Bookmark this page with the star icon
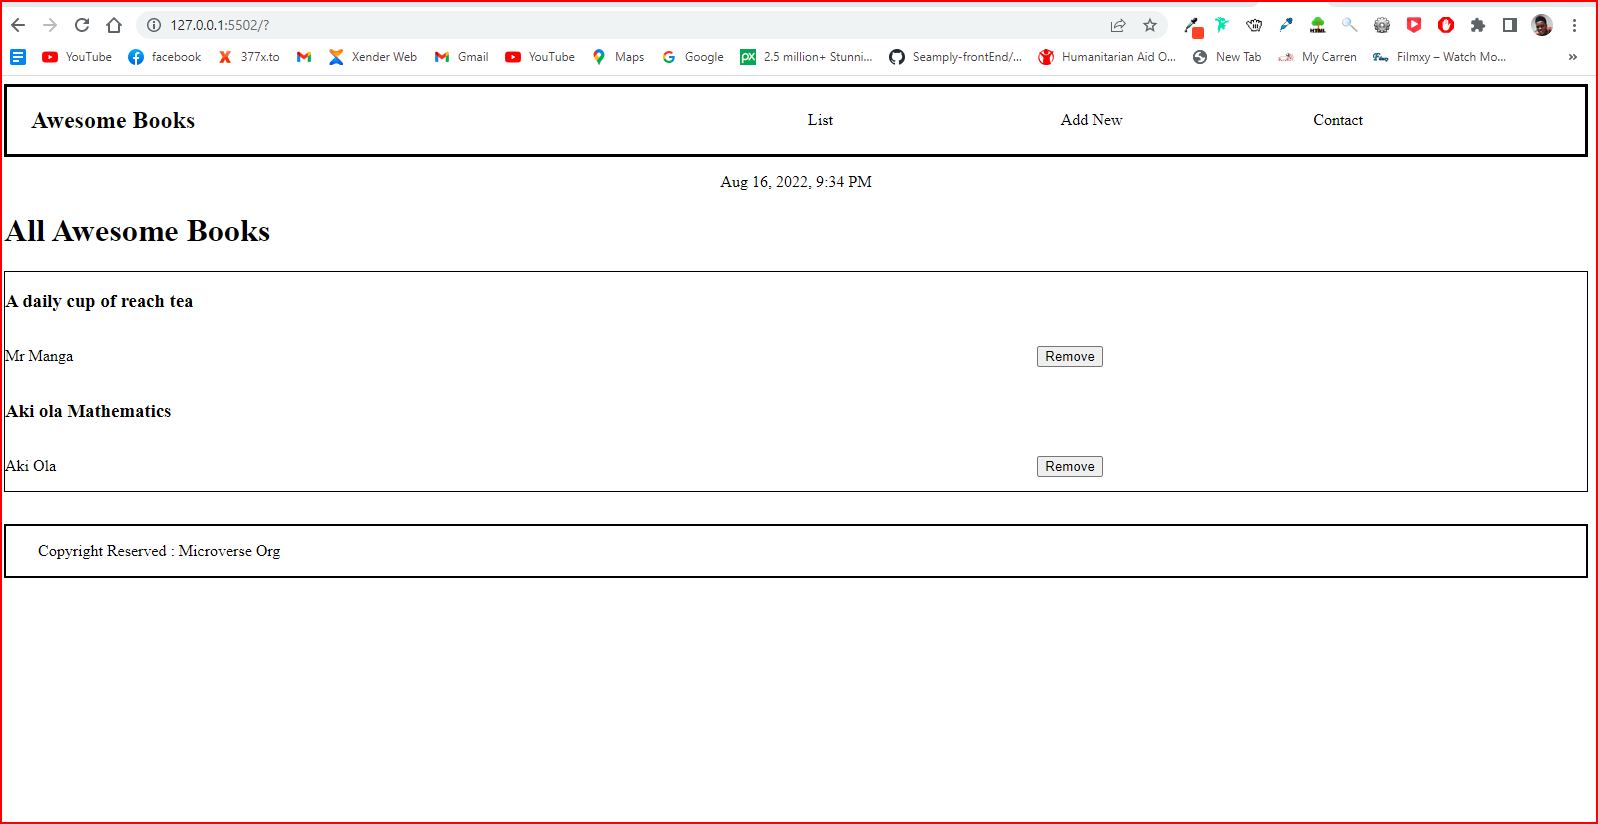 click(x=1150, y=25)
